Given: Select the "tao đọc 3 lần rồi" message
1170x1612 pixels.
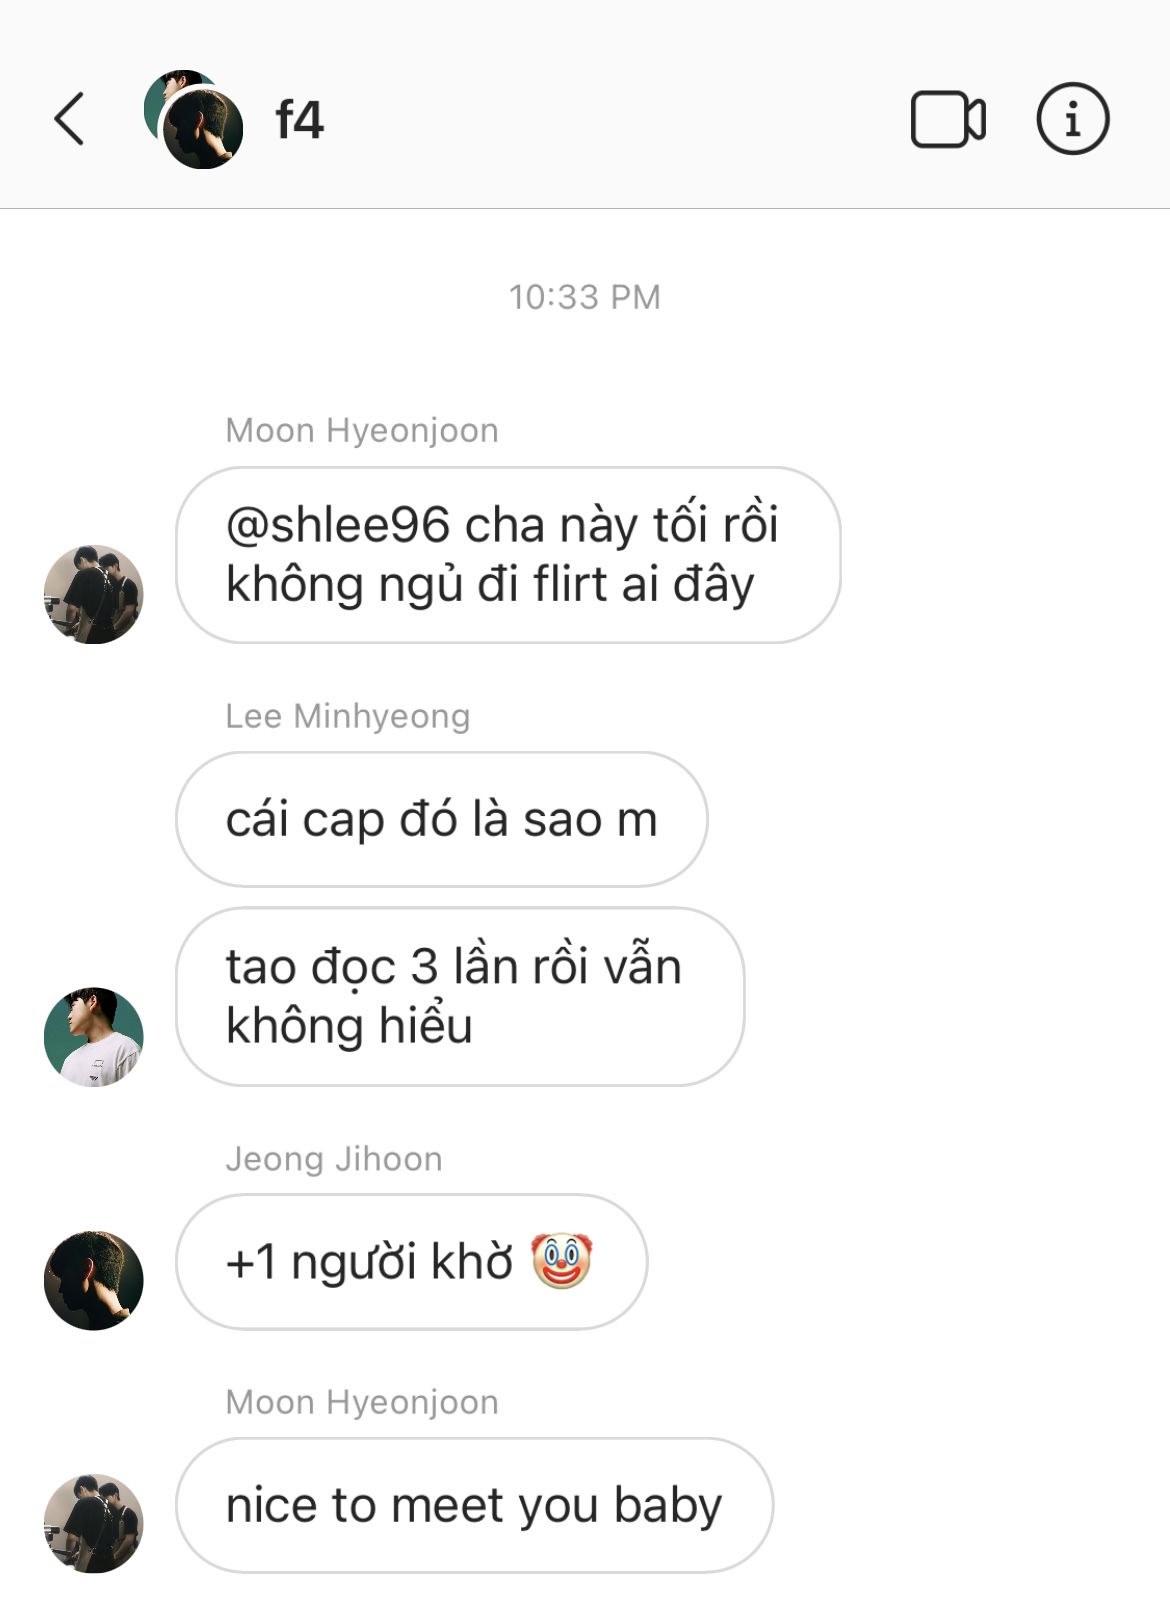Looking at the screenshot, I should tap(460, 996).
